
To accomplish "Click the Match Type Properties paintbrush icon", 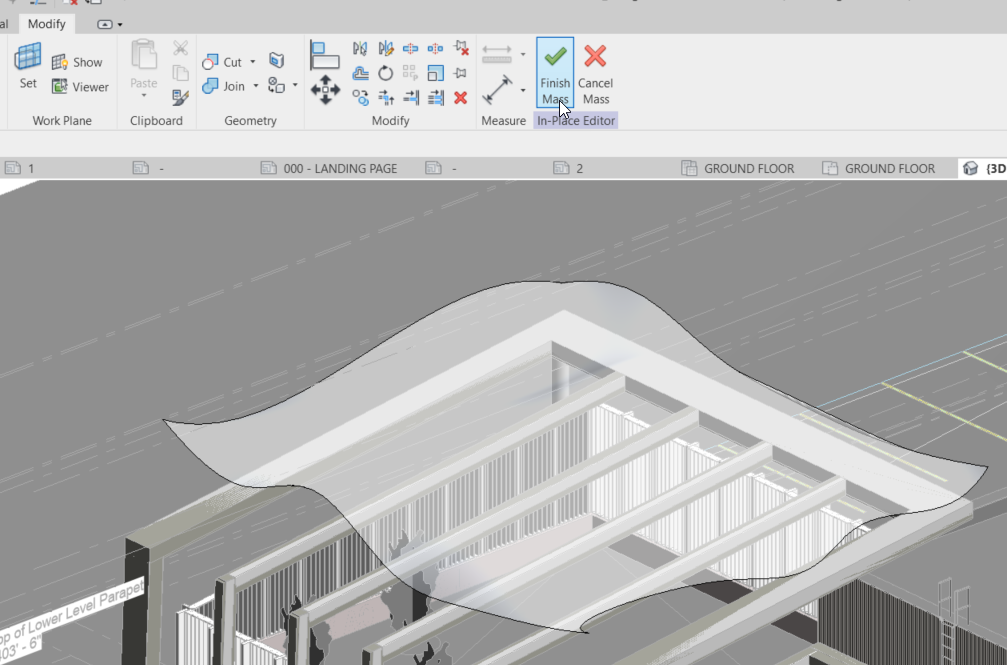I will click(180, 98).
